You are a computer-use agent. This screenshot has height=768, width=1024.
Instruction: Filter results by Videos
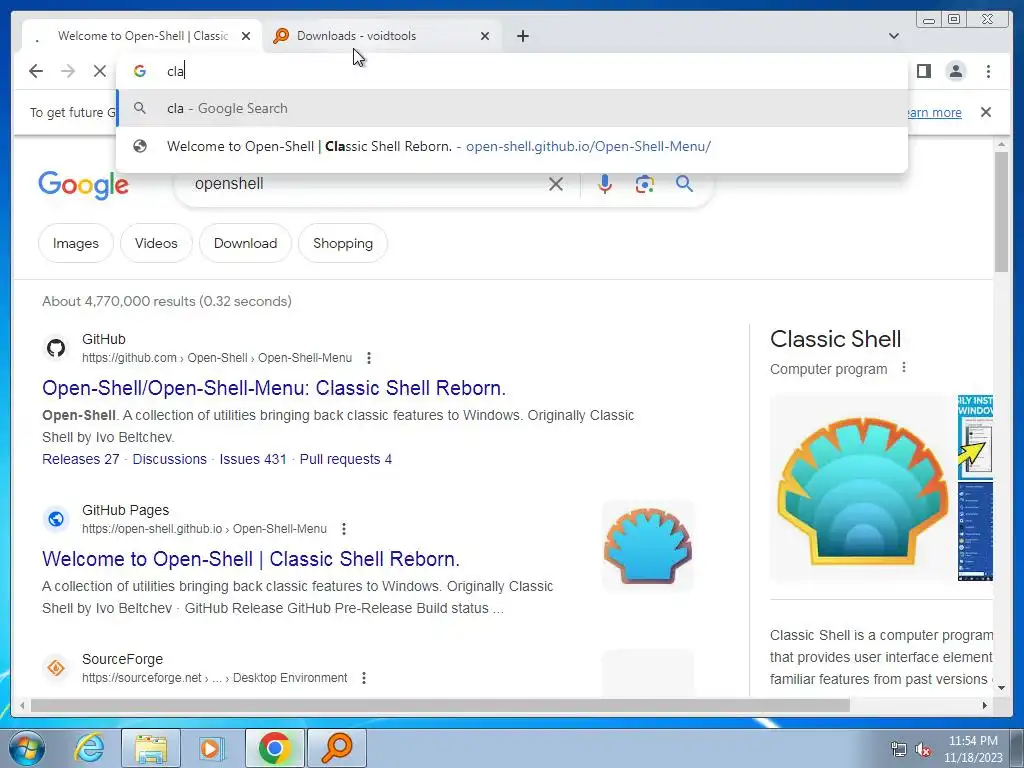[x=156, y=243]
